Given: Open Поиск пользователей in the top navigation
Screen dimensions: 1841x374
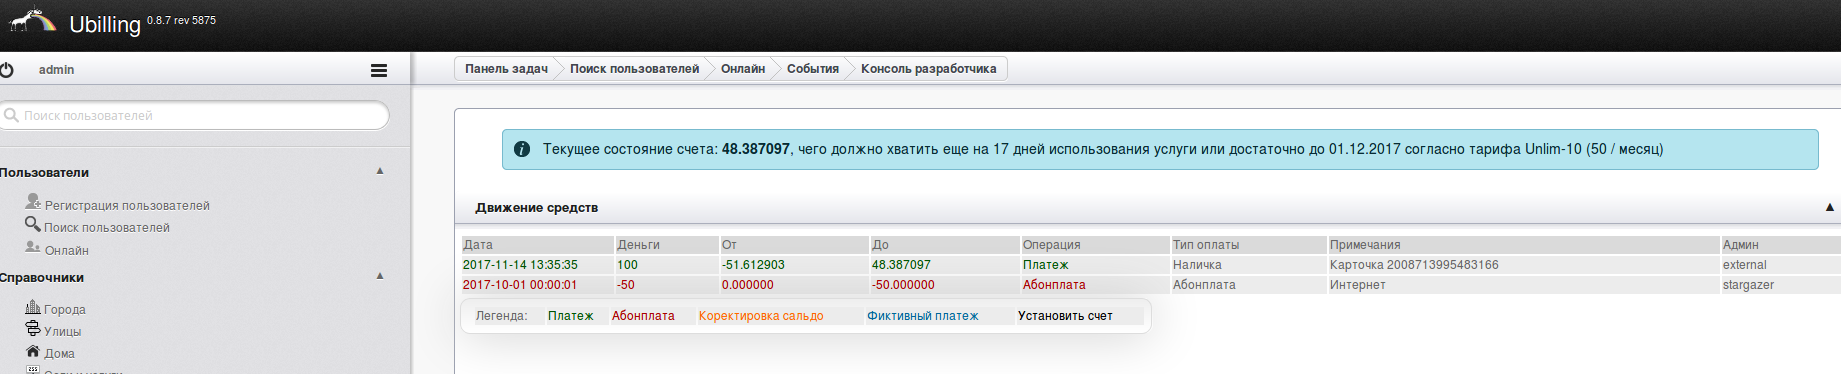Looking at the screenshot, I should pos(634,69).
